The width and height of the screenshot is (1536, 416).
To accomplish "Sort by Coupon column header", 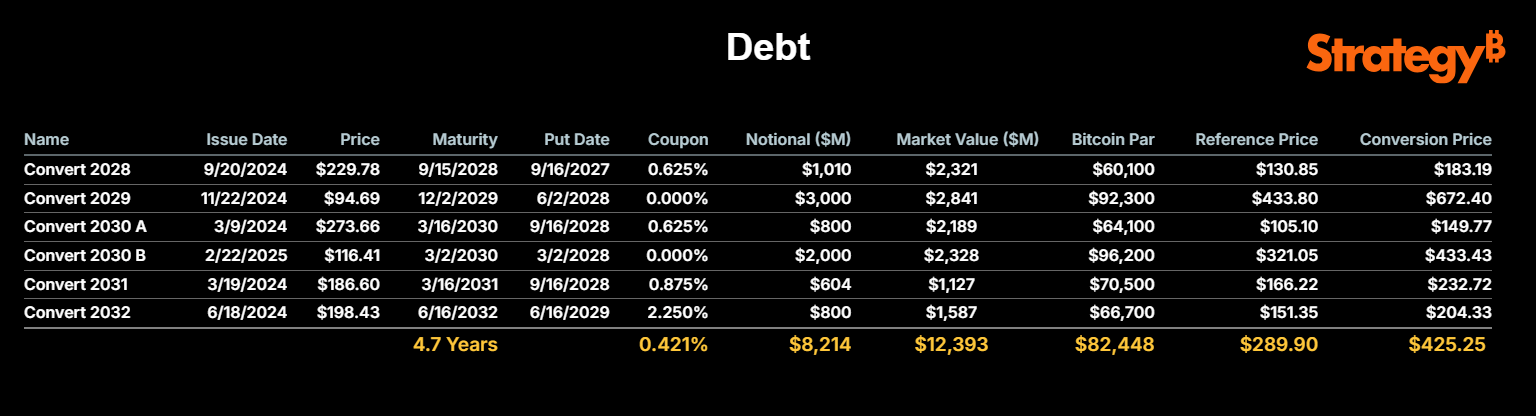I will tap(677, 140).
